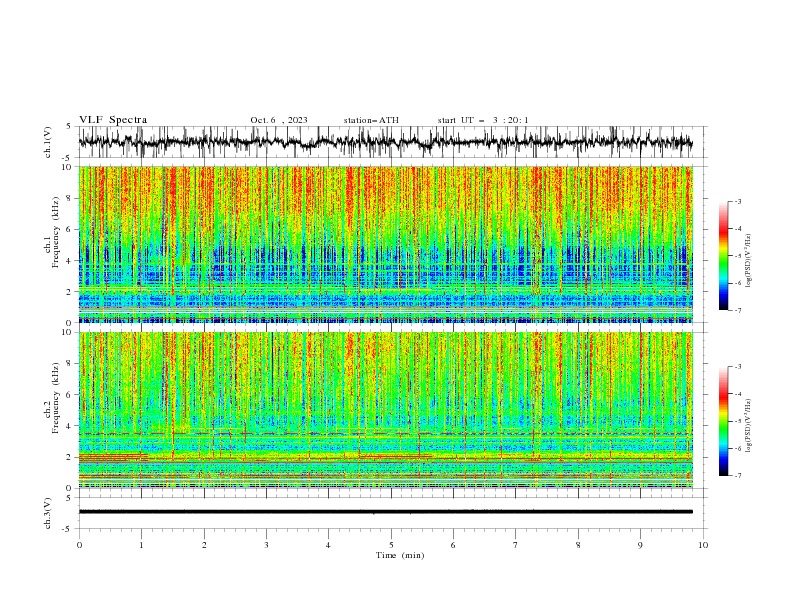792x612 pixels.
Task: Click the 8 kHz tick label on ch.1 frequency axis
Action: [69, 198]
